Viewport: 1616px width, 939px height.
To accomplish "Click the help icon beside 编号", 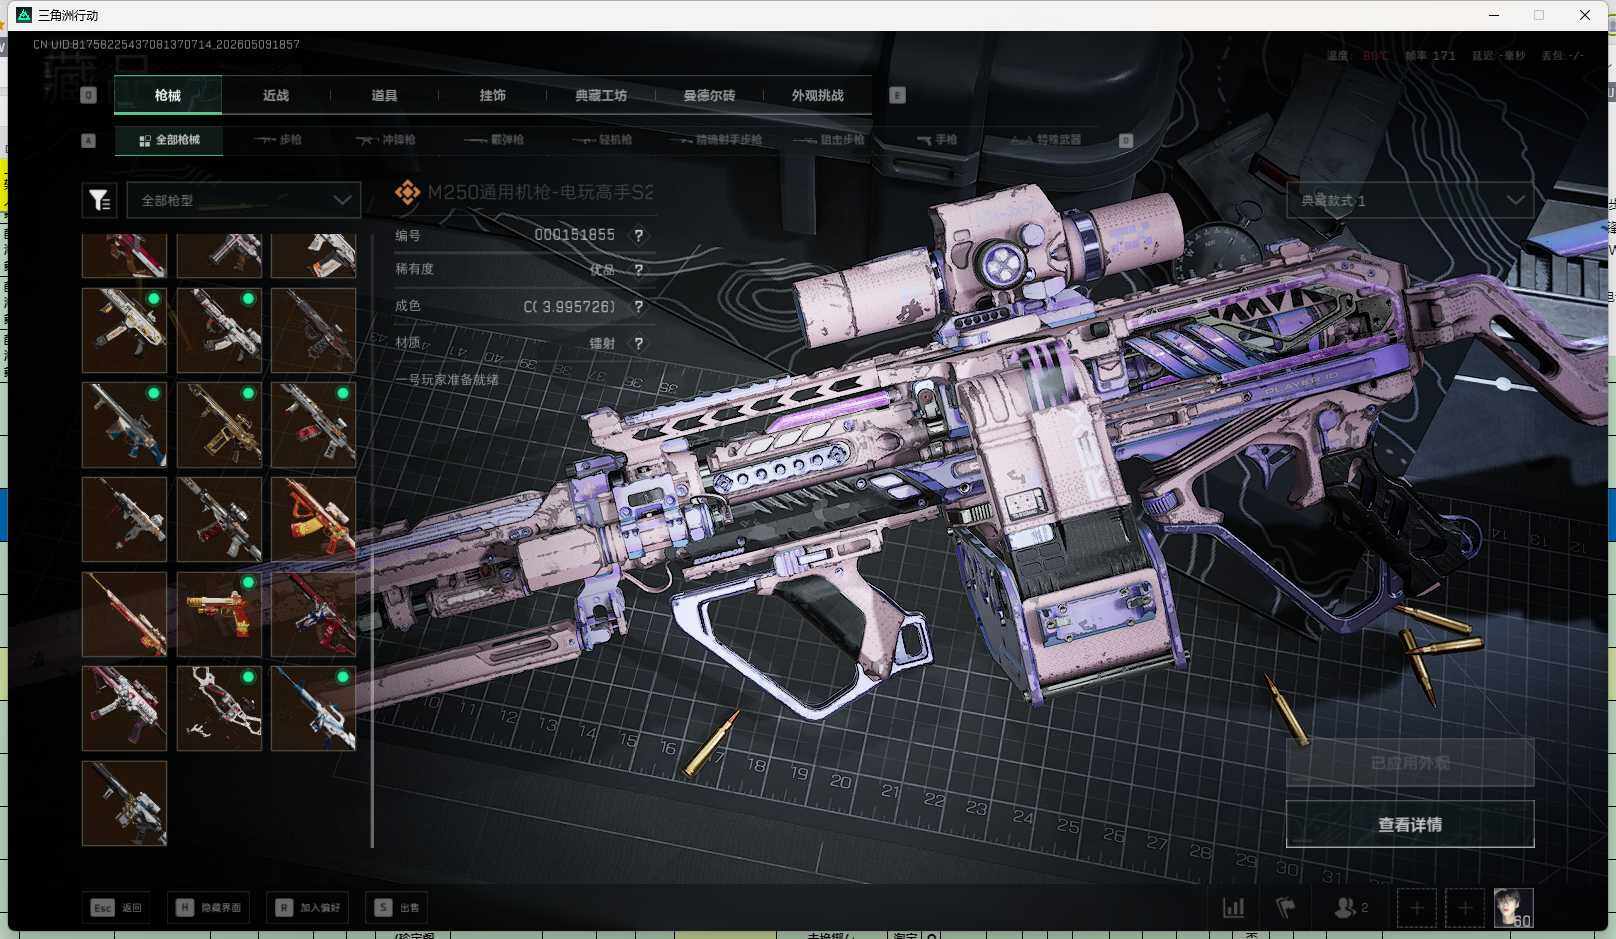I will coord(638,235).
